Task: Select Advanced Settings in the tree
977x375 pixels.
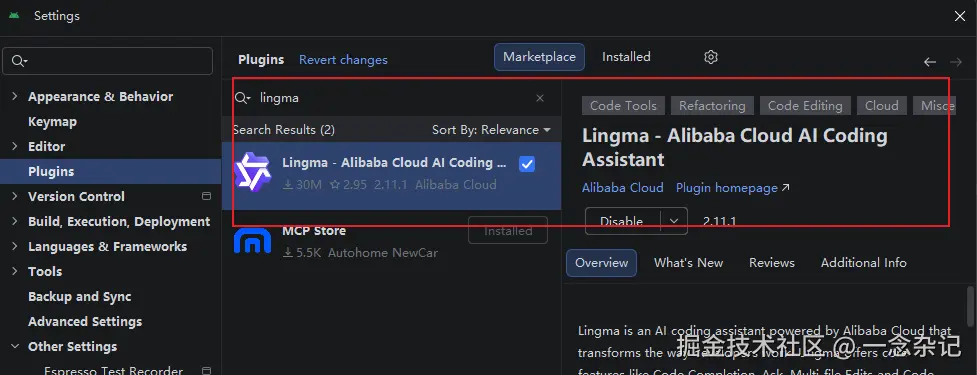Action: click(x=85, y=321)
